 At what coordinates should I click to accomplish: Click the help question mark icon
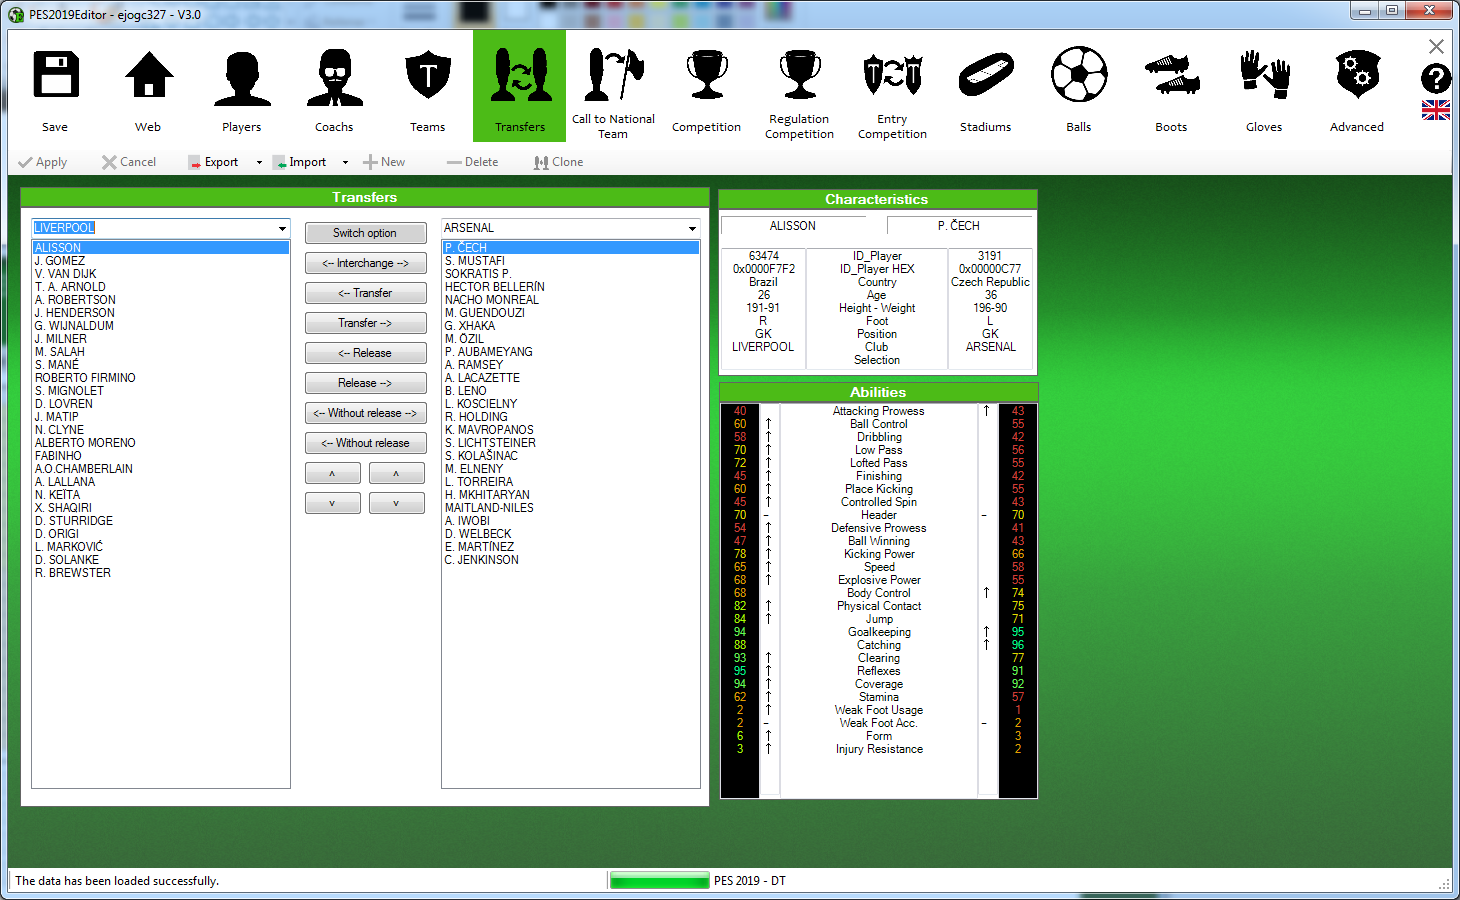(1436, 78)
